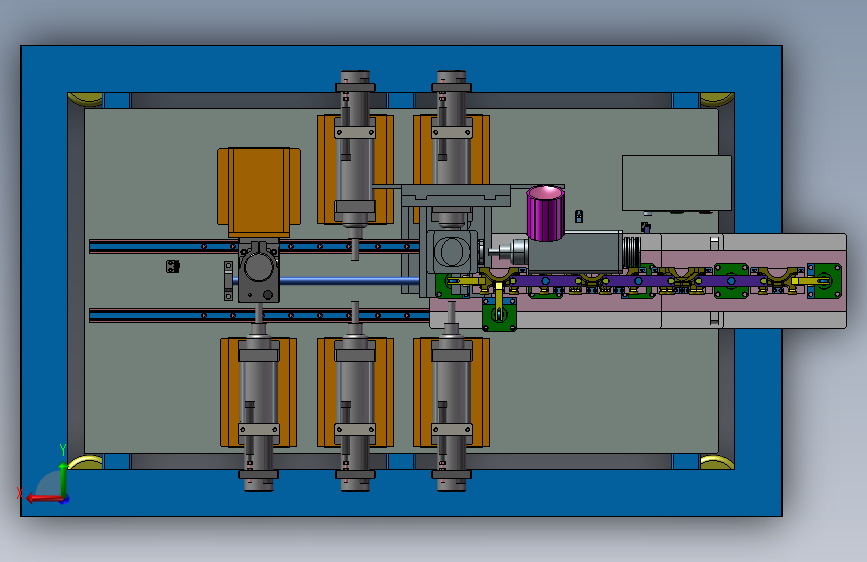Select the magenta cylindrical cup part
Screen dimensions: 867x562
point(545,214)
